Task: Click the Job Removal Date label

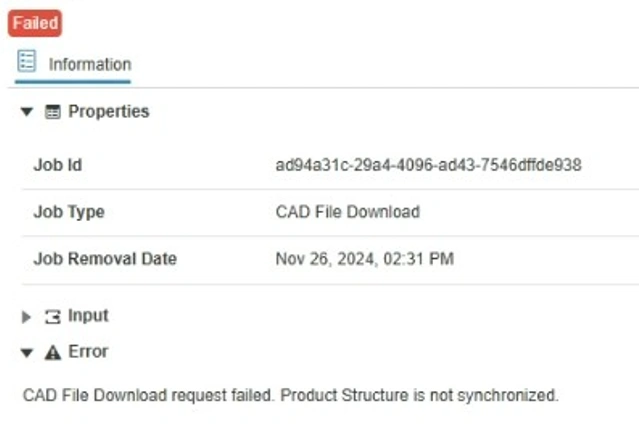Action: click(105, 259)
